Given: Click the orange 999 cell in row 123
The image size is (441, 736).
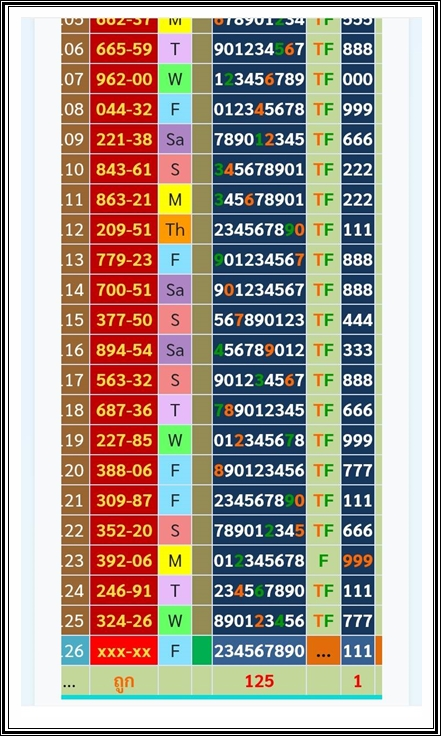Looking at the screenshot, I should pos(357,560).
